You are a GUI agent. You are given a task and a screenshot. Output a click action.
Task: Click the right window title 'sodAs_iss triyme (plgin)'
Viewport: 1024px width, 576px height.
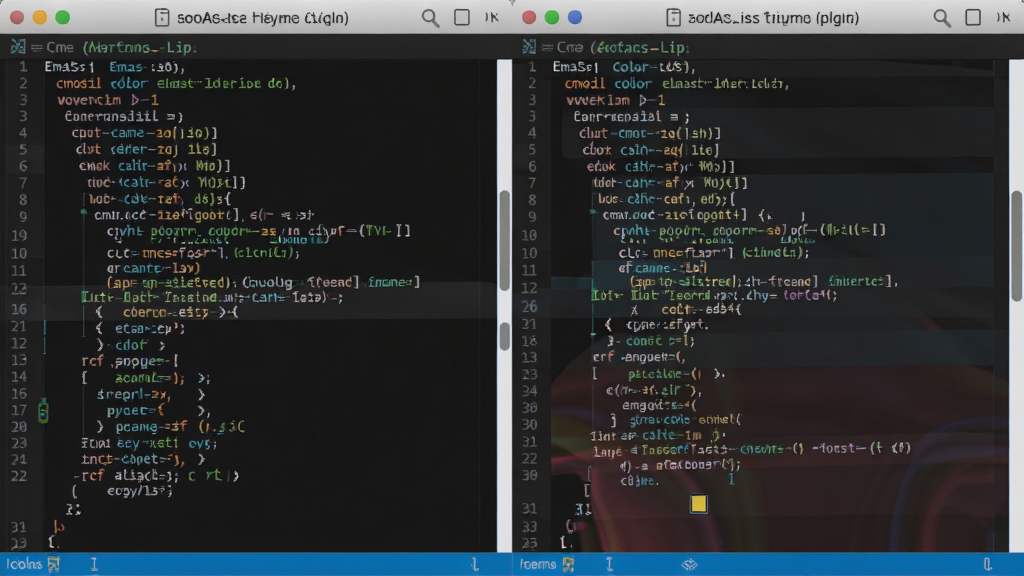[x=773, y=18]
